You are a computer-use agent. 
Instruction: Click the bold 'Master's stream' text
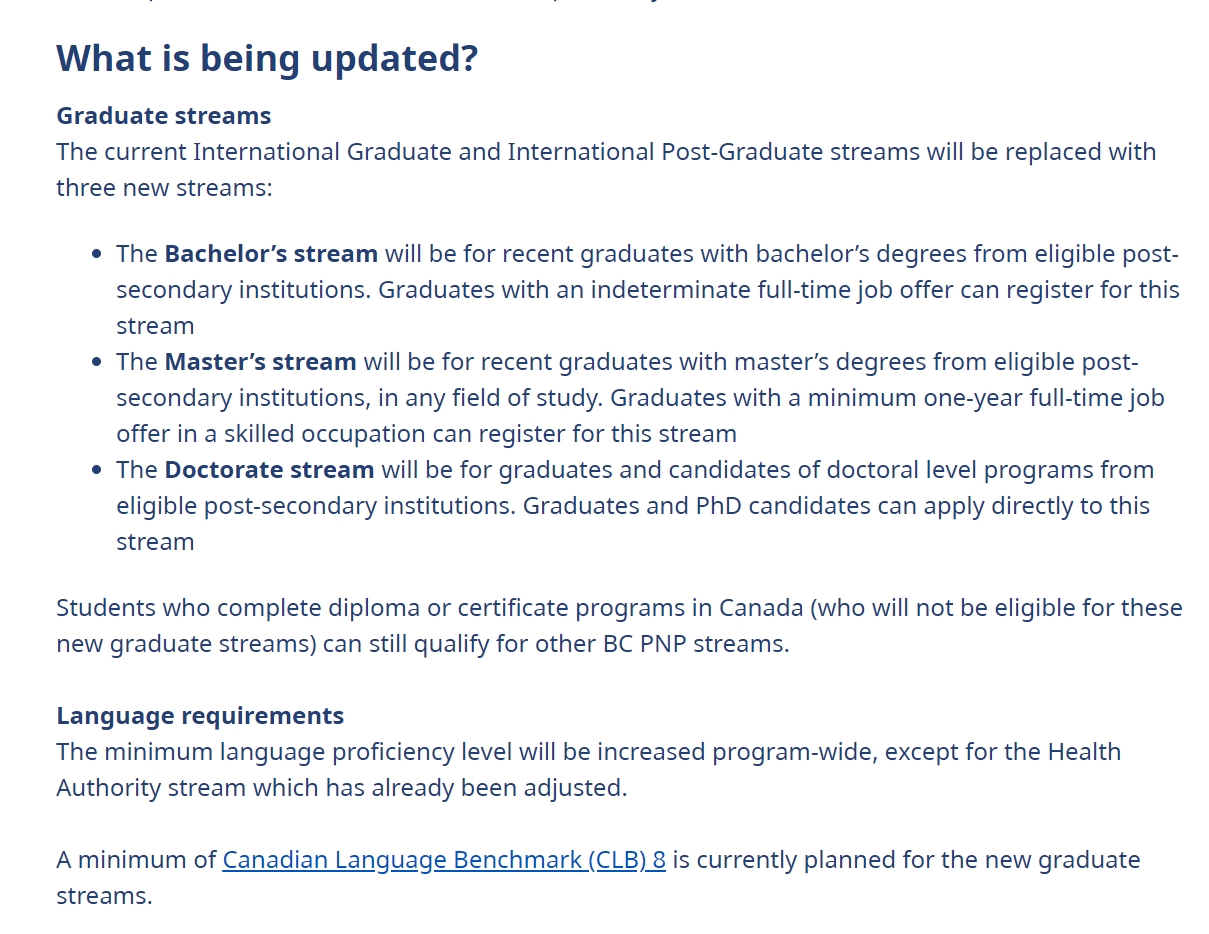260,362
